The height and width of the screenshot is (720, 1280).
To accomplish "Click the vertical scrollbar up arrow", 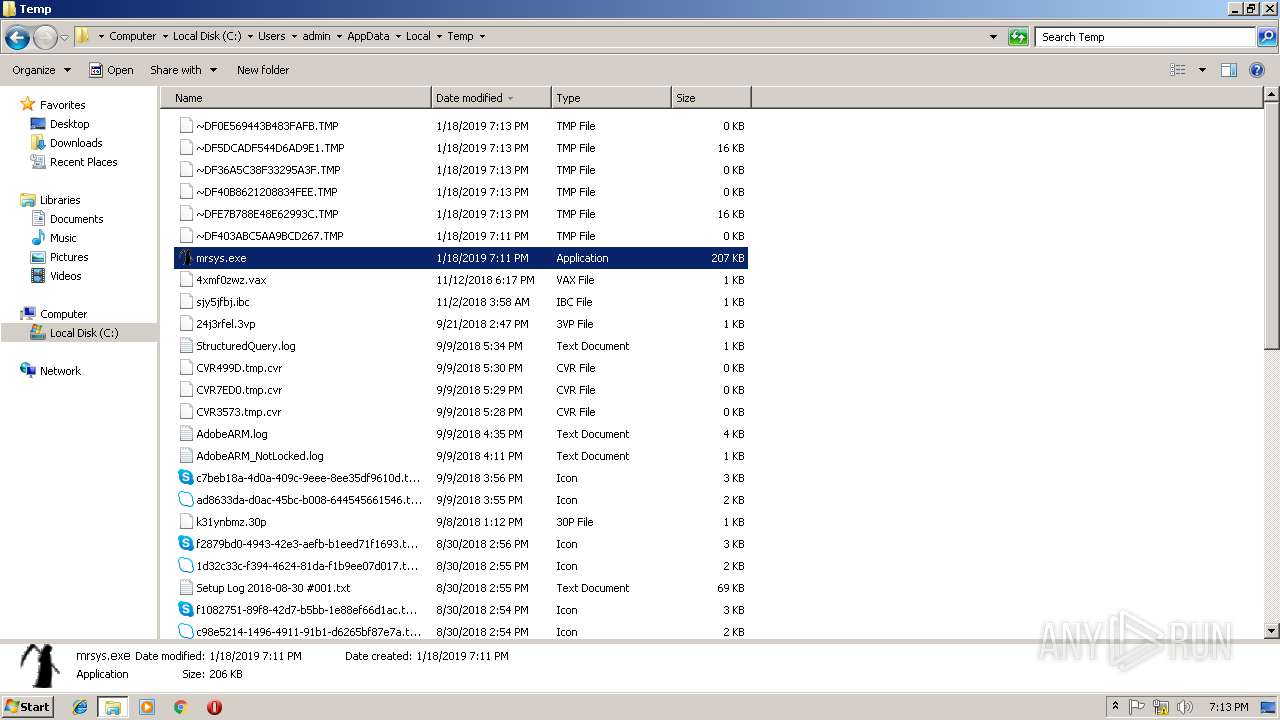I will (x=1272, y=95).
